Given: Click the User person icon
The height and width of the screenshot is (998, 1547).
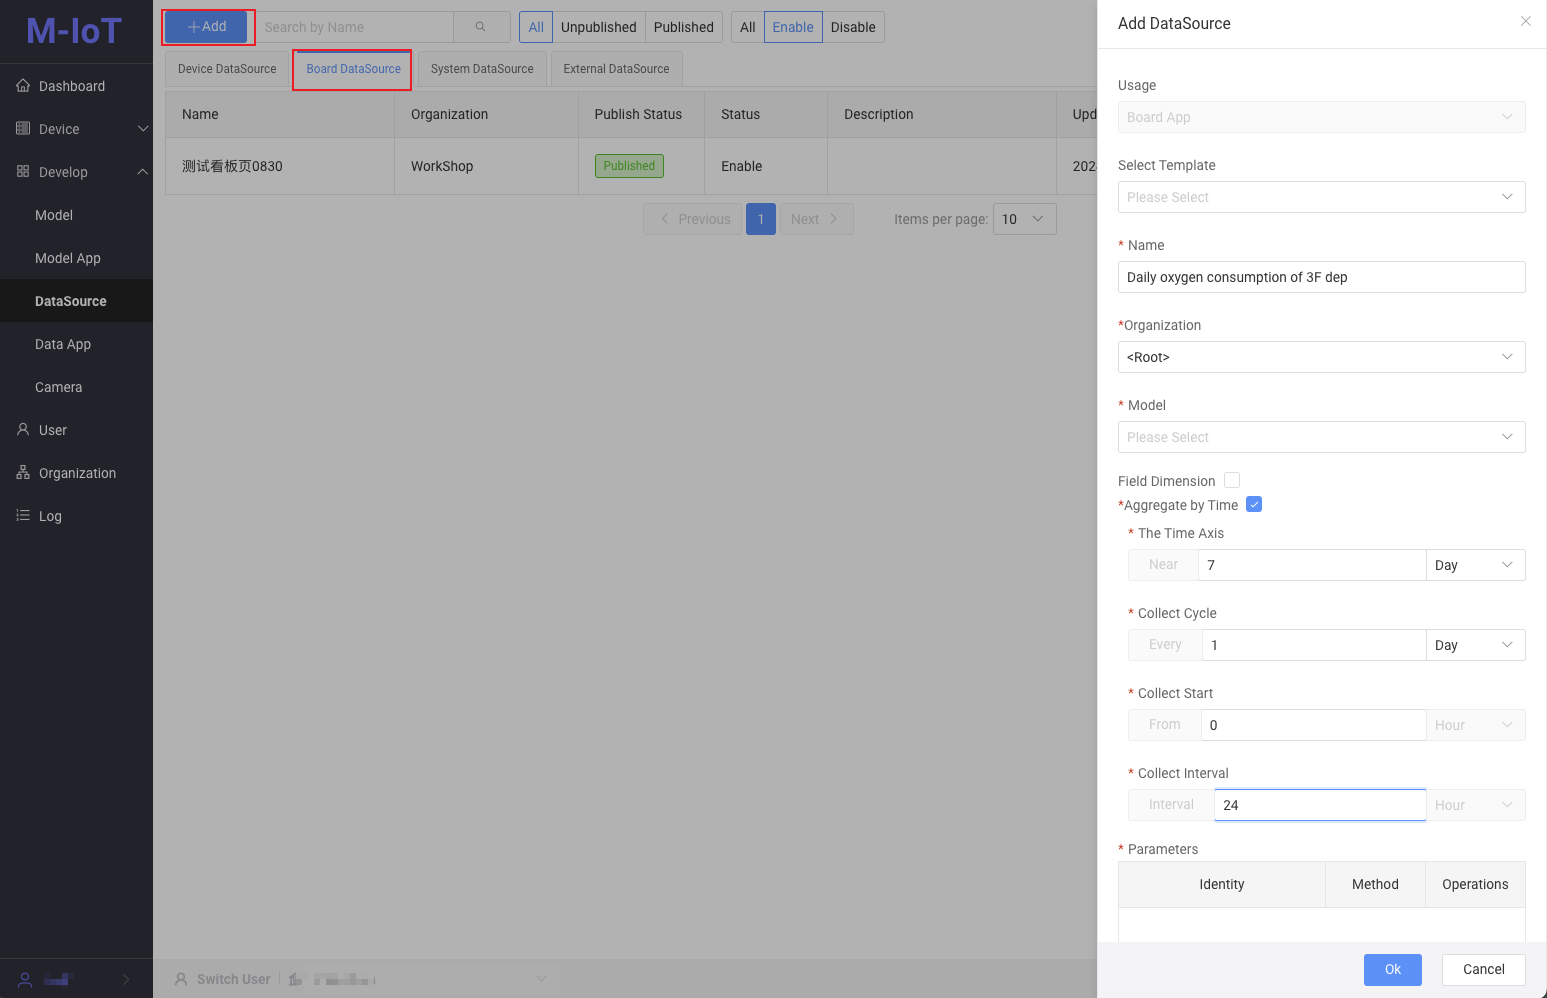Looking at the screenshot, I should [23, 430].
